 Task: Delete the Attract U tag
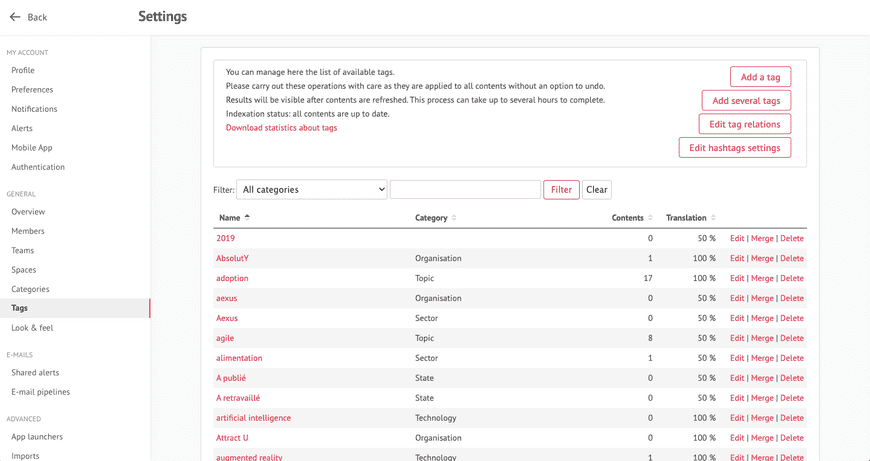click(792, 438)
